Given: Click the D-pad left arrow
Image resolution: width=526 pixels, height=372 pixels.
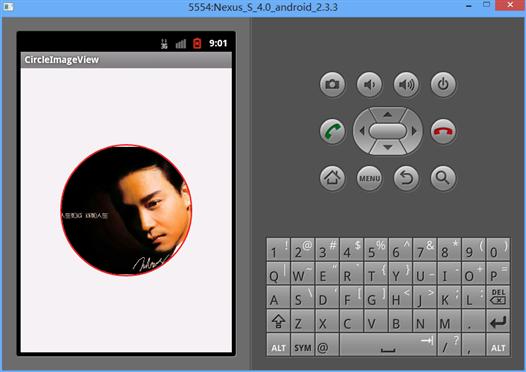Looking at the screenshot, I should pos(362,131).
